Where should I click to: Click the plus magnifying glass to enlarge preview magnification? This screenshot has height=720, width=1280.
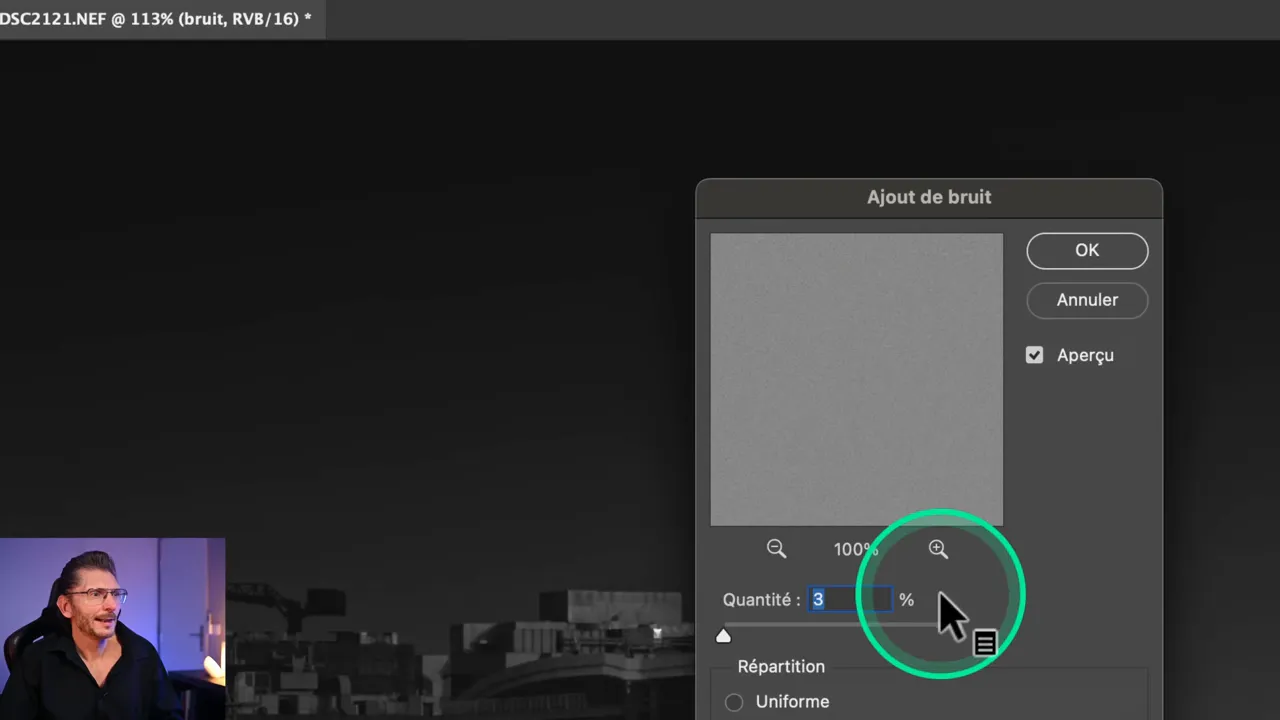point(938,549)
